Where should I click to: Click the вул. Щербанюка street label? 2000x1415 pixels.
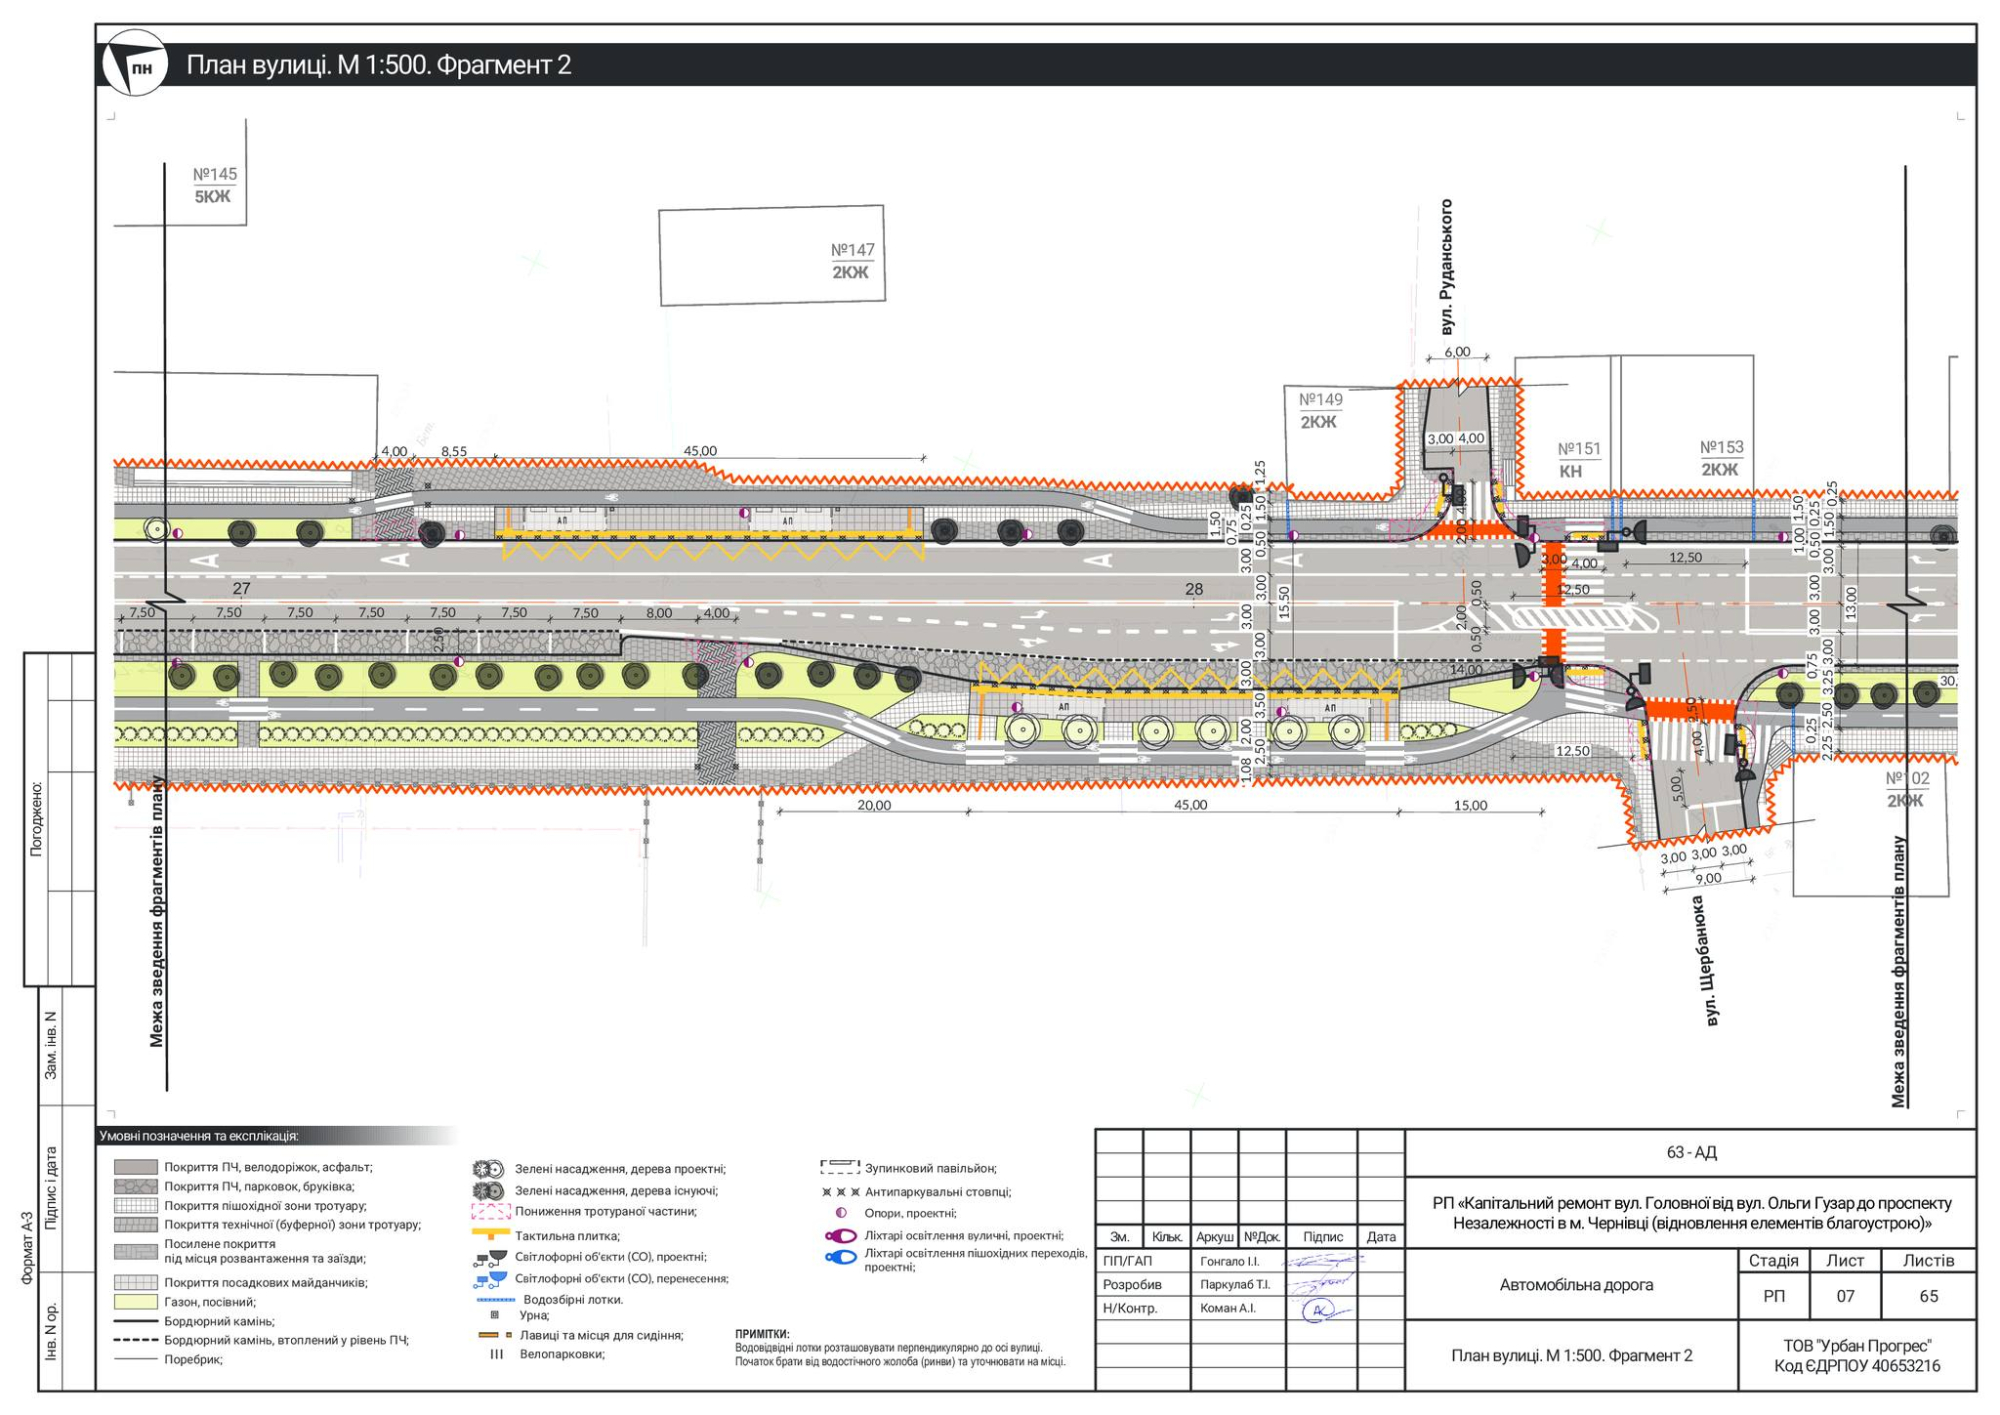pyautogui.click(x=1708, y=960)
